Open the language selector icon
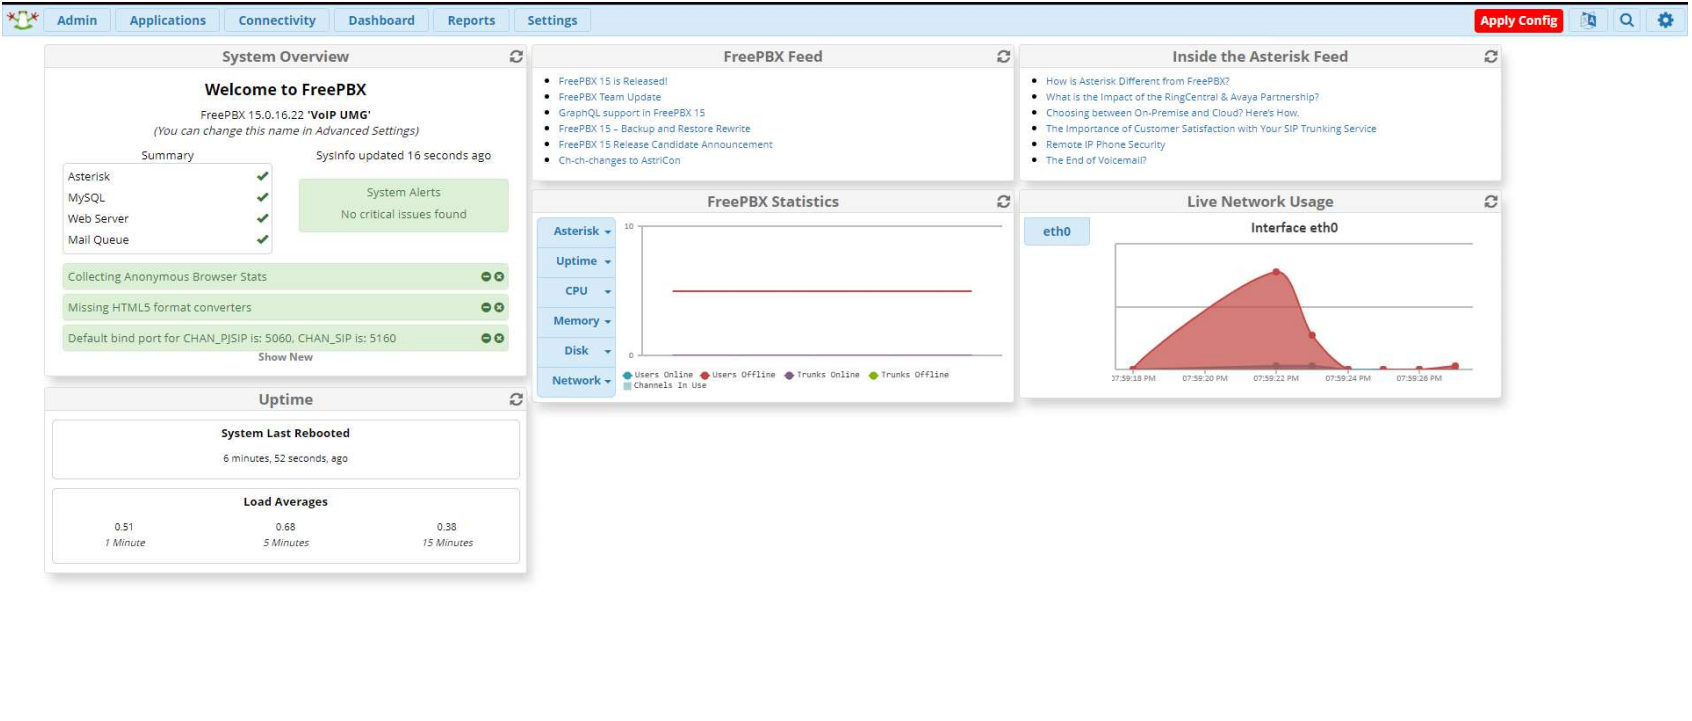1692x721 pixels. tap(1588, 20)
